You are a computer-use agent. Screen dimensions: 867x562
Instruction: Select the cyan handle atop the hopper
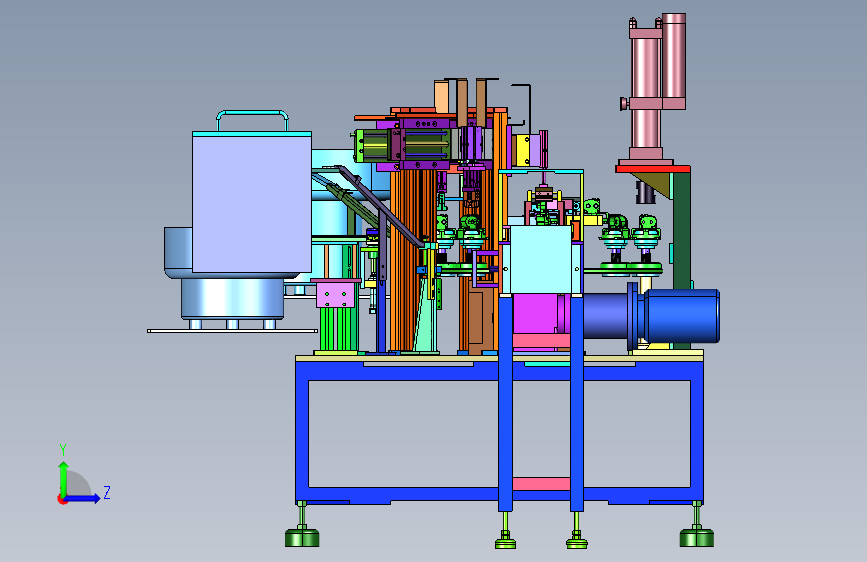[x=252, y=120]
